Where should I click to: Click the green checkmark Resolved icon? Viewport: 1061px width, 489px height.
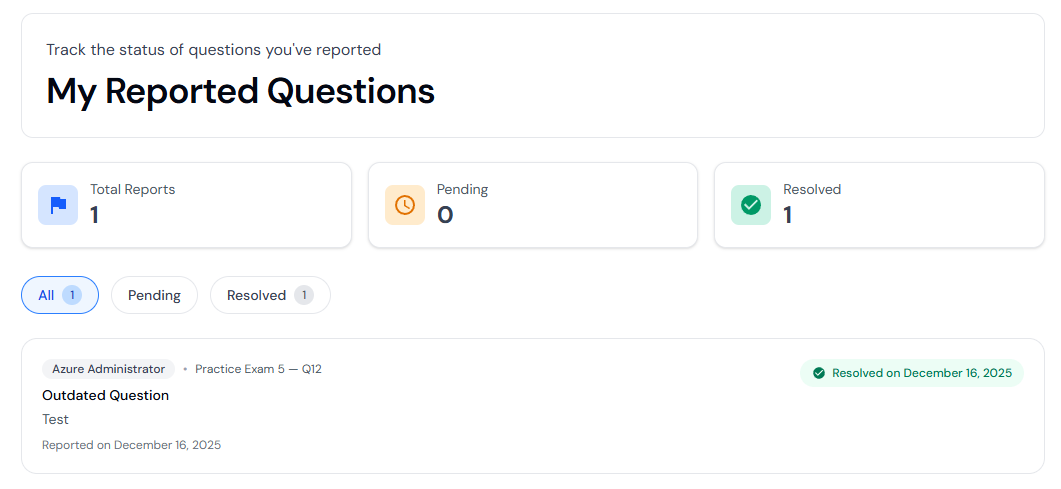point(751,205)
